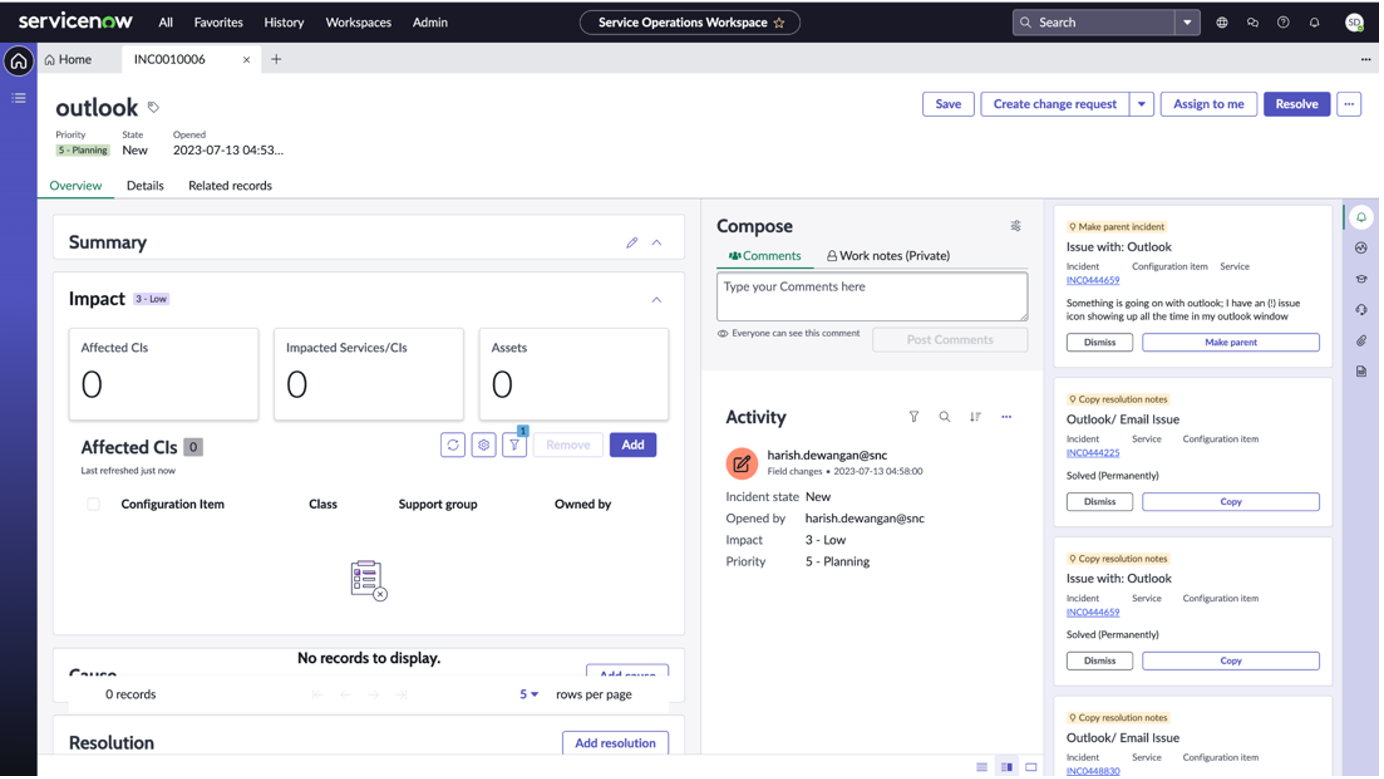Edit the Summary with pencil icon
Screen dimensions: 1384x779
point(632,242)
